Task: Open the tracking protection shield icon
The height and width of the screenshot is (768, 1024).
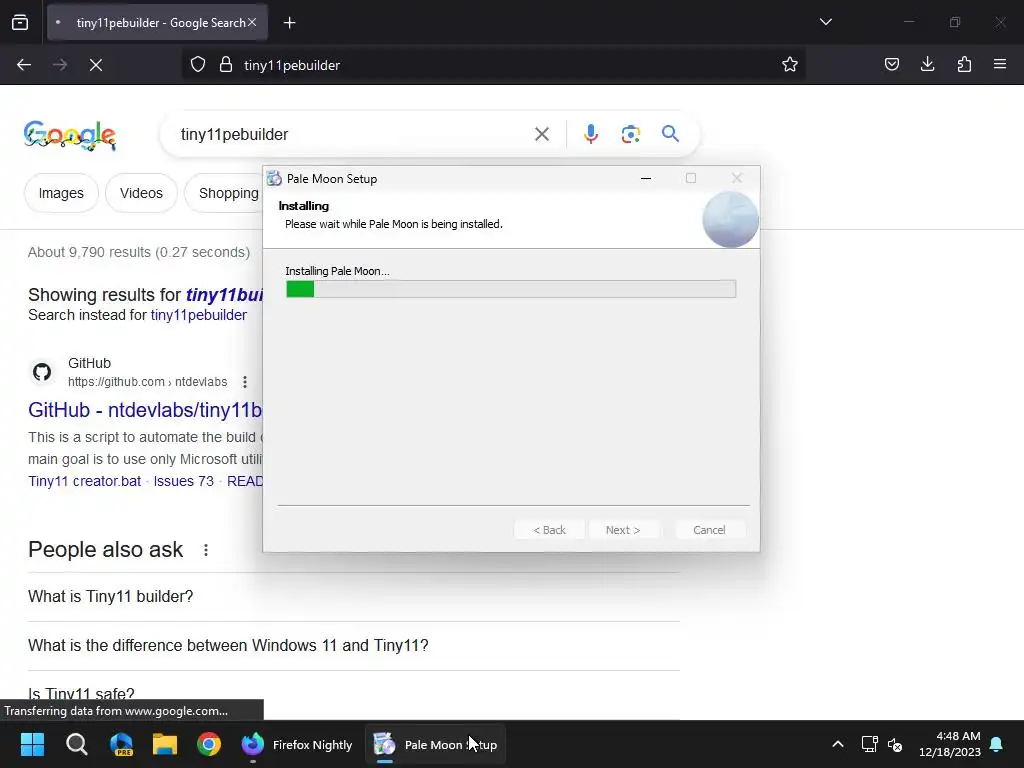Action: tap(198, 65)
